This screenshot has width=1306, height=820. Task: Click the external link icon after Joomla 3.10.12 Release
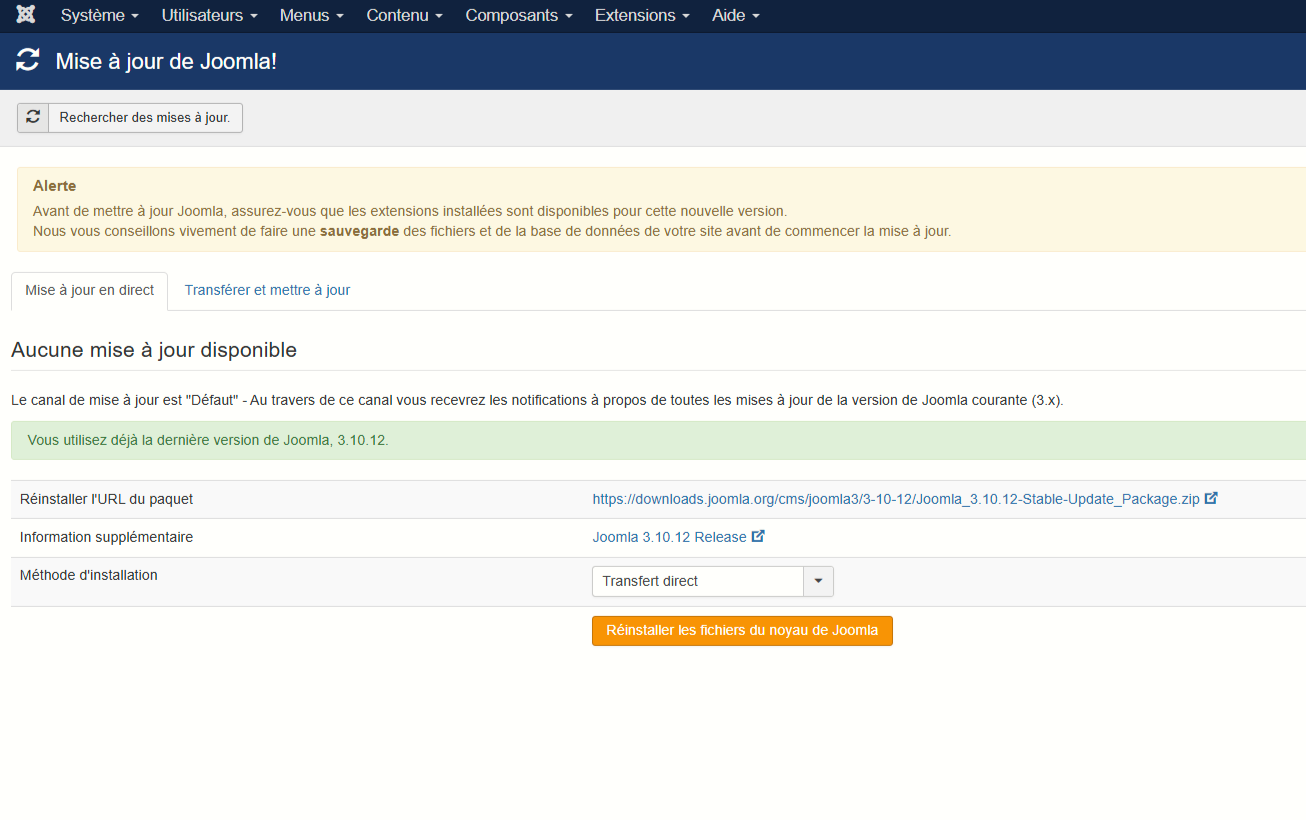[758, 536]
